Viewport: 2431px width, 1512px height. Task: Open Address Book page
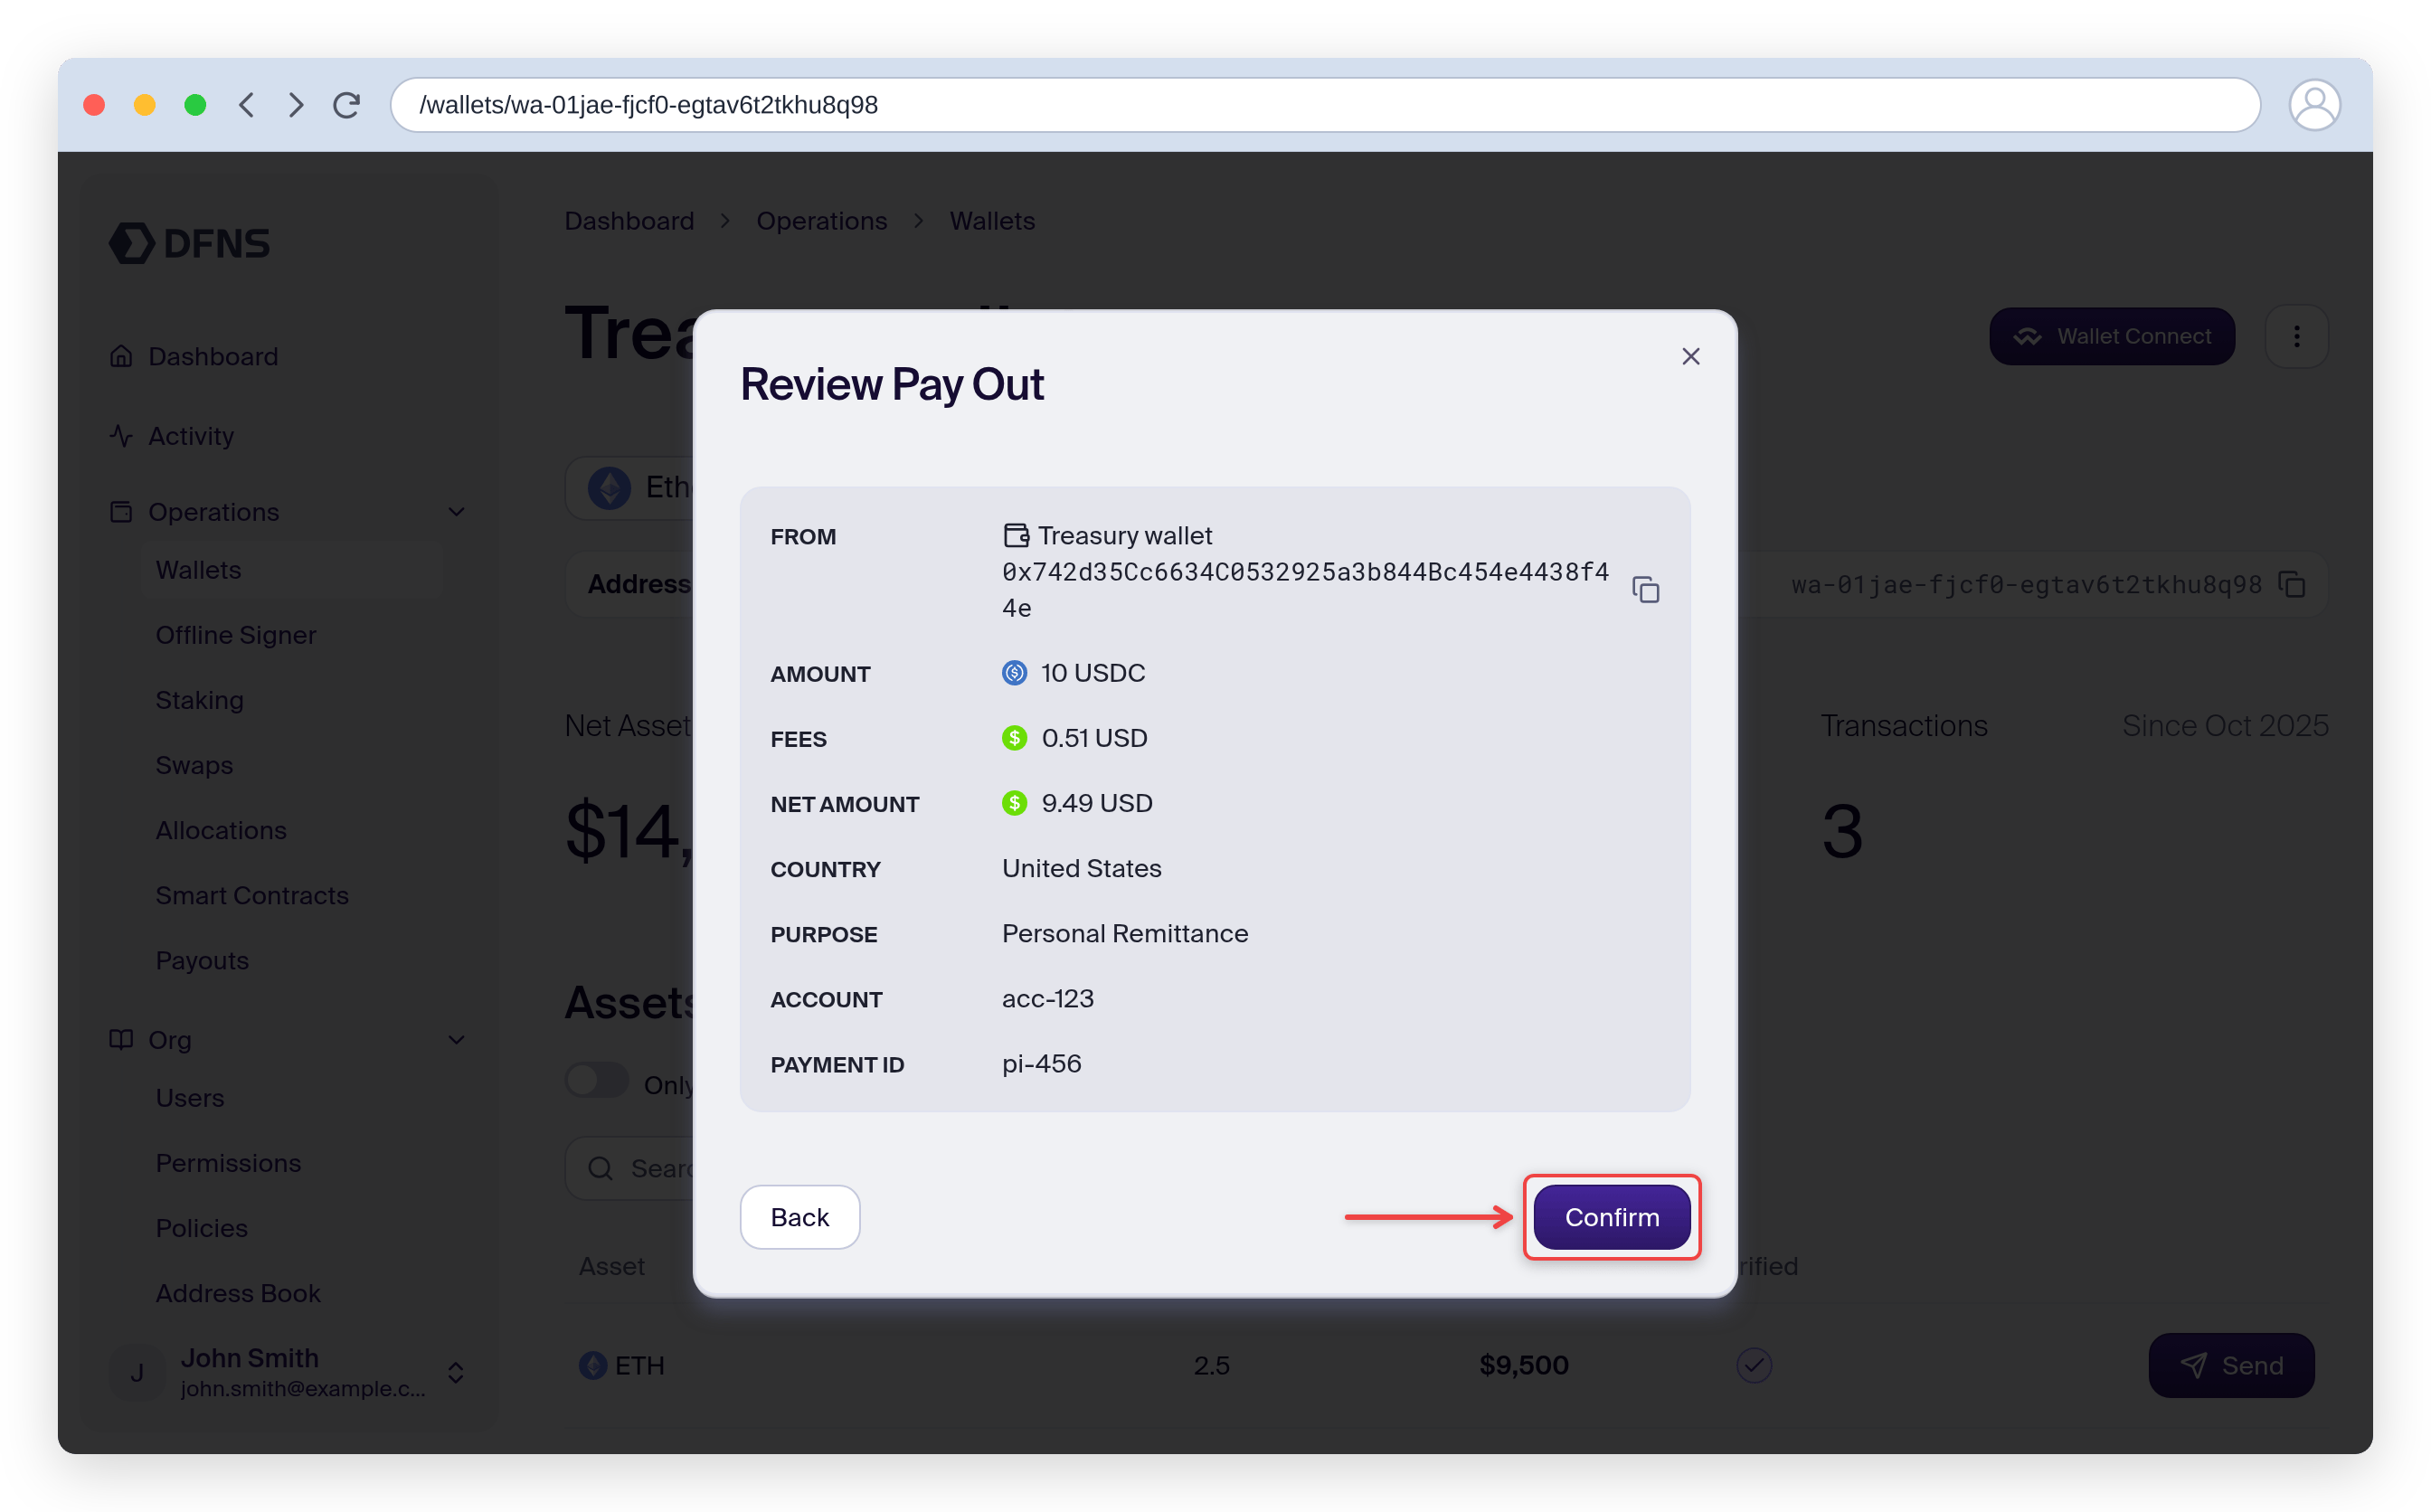[x=238, y=1293]
